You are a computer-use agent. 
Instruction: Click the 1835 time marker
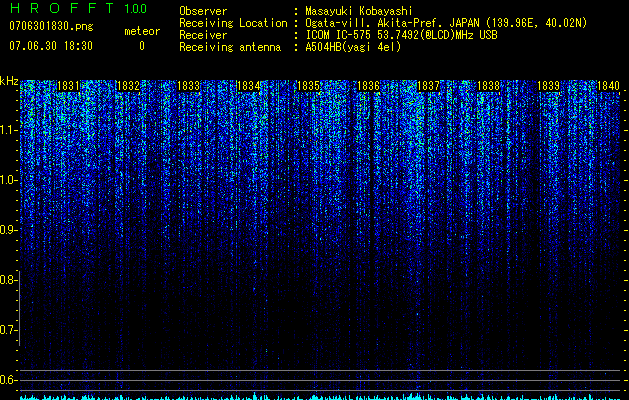[x=308, y=86]
